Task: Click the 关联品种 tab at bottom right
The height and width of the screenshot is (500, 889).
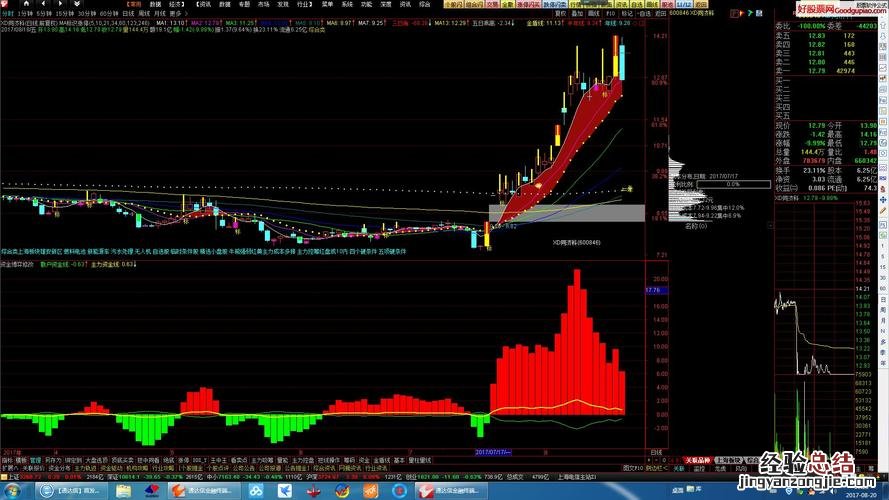Action: tap(699, 460)
